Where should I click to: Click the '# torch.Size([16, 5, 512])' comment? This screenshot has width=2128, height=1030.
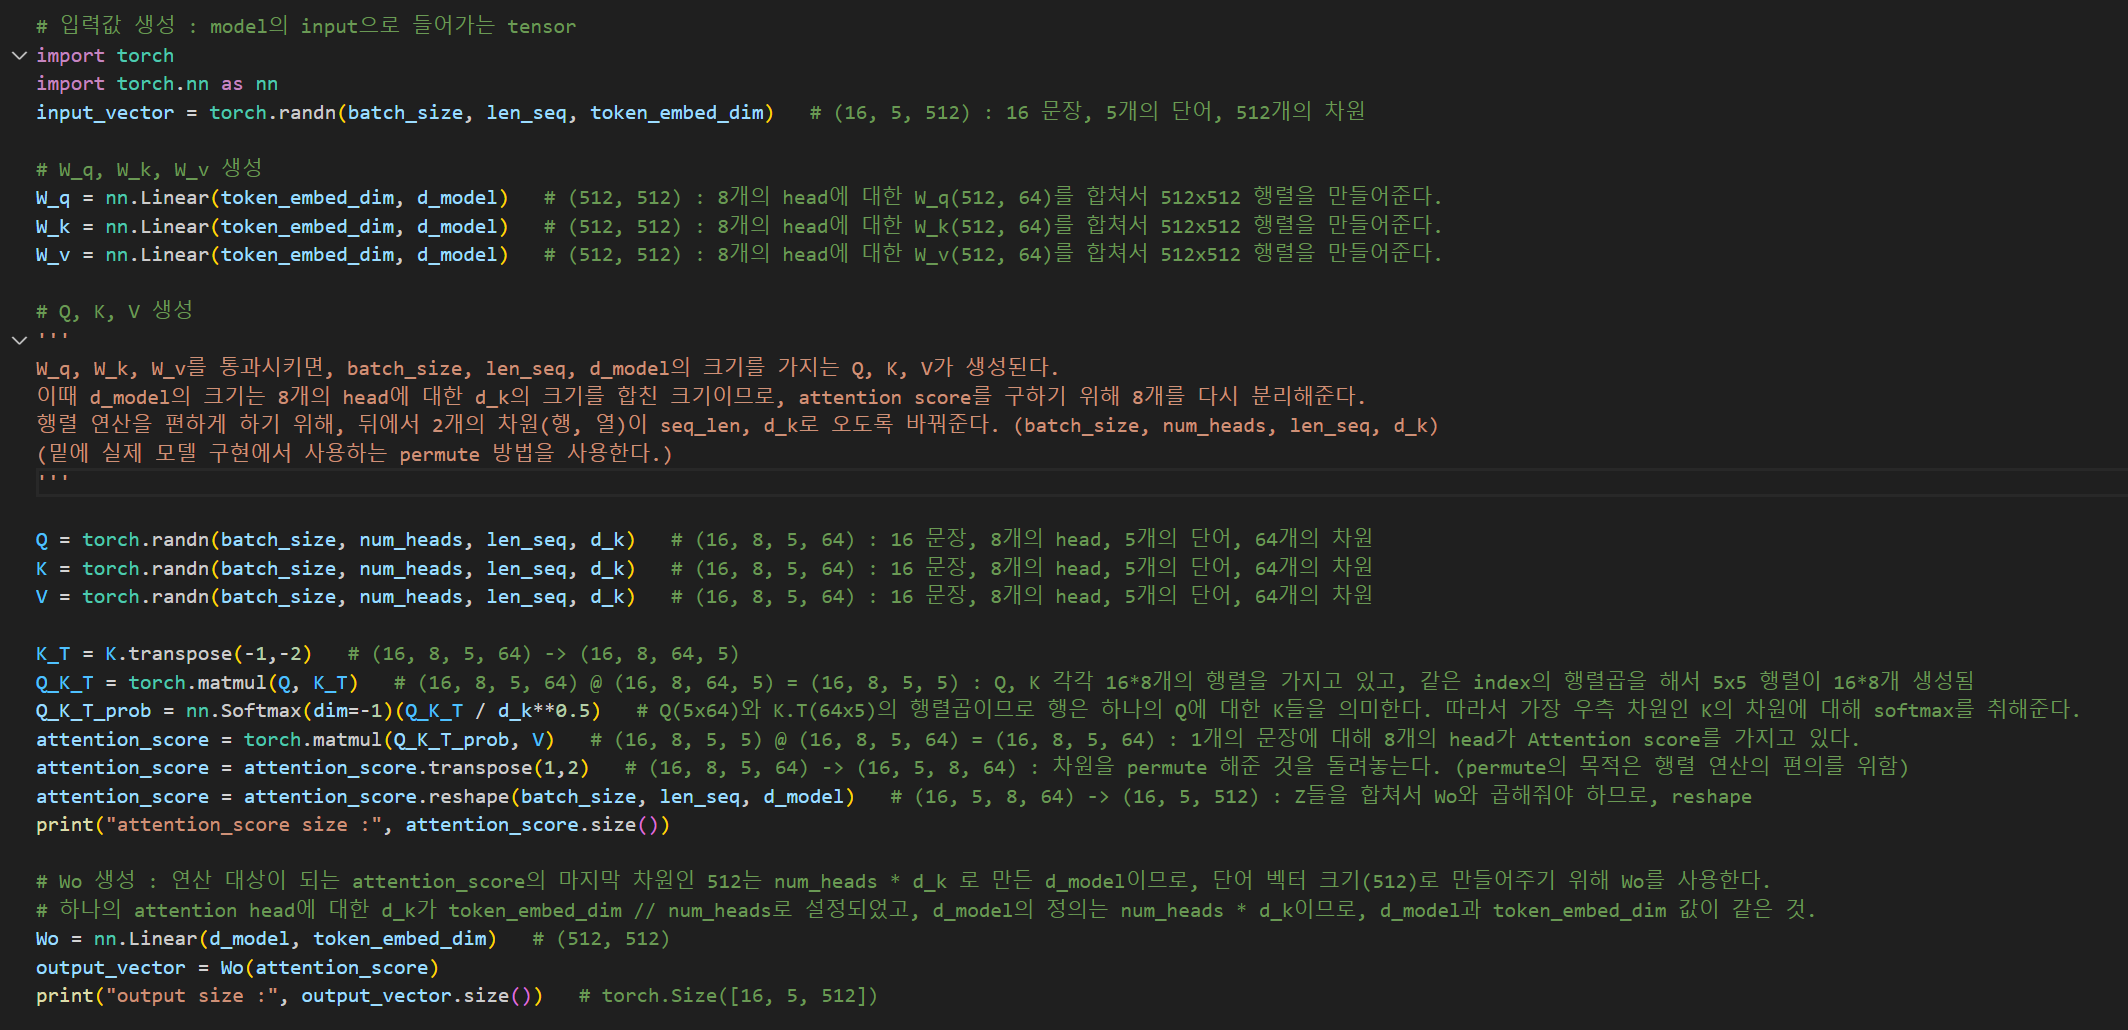coord(728,995)
